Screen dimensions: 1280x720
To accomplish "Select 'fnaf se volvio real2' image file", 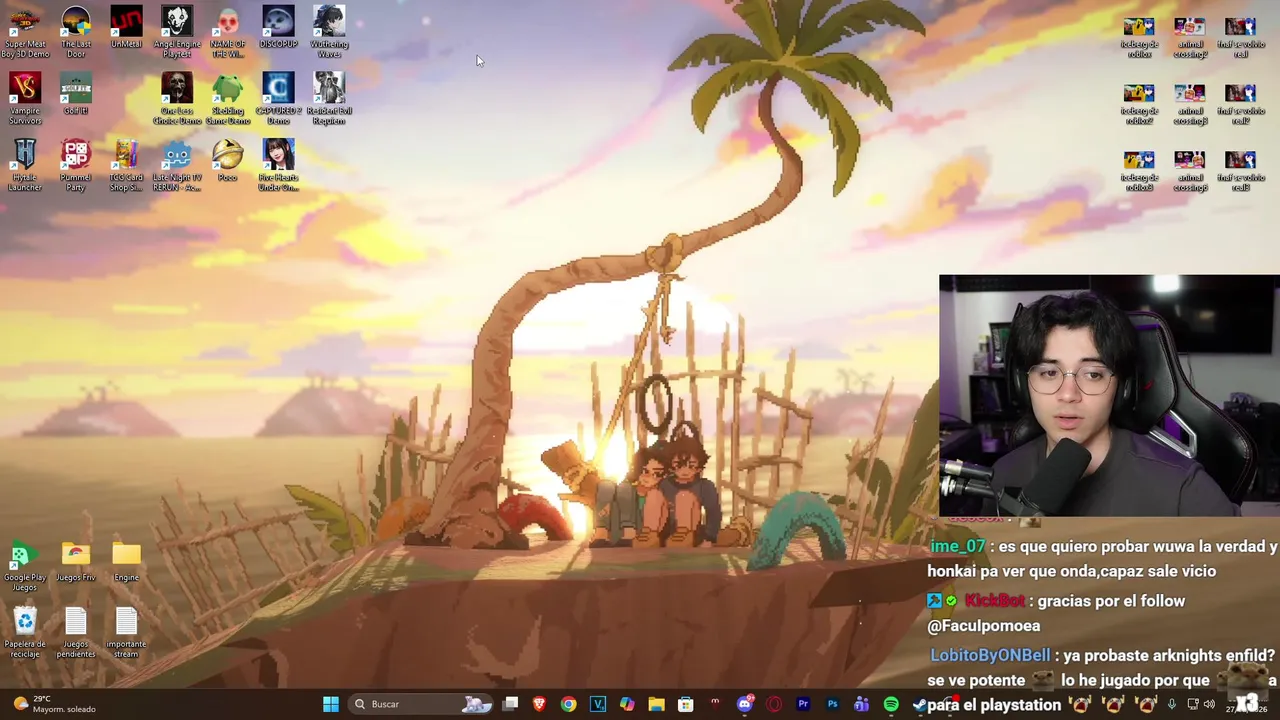I will [x=1240, y=105].
